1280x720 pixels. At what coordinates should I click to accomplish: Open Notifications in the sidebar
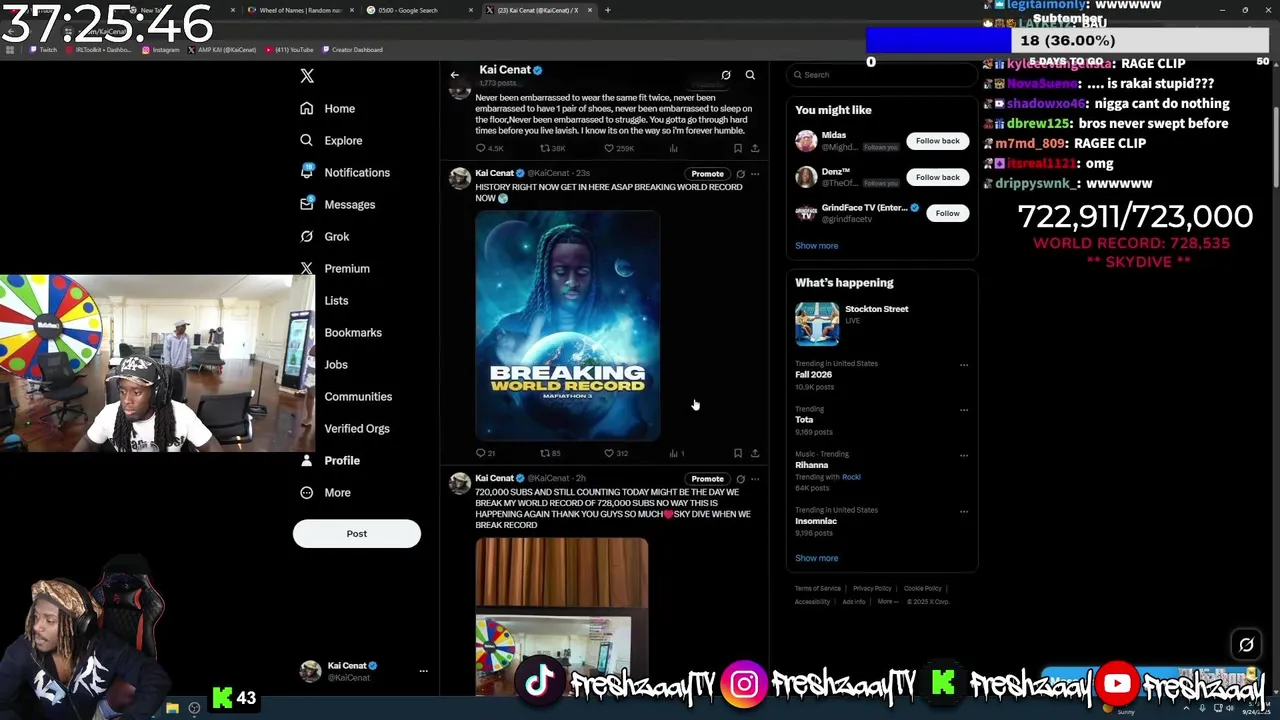[x=345, y=172]
